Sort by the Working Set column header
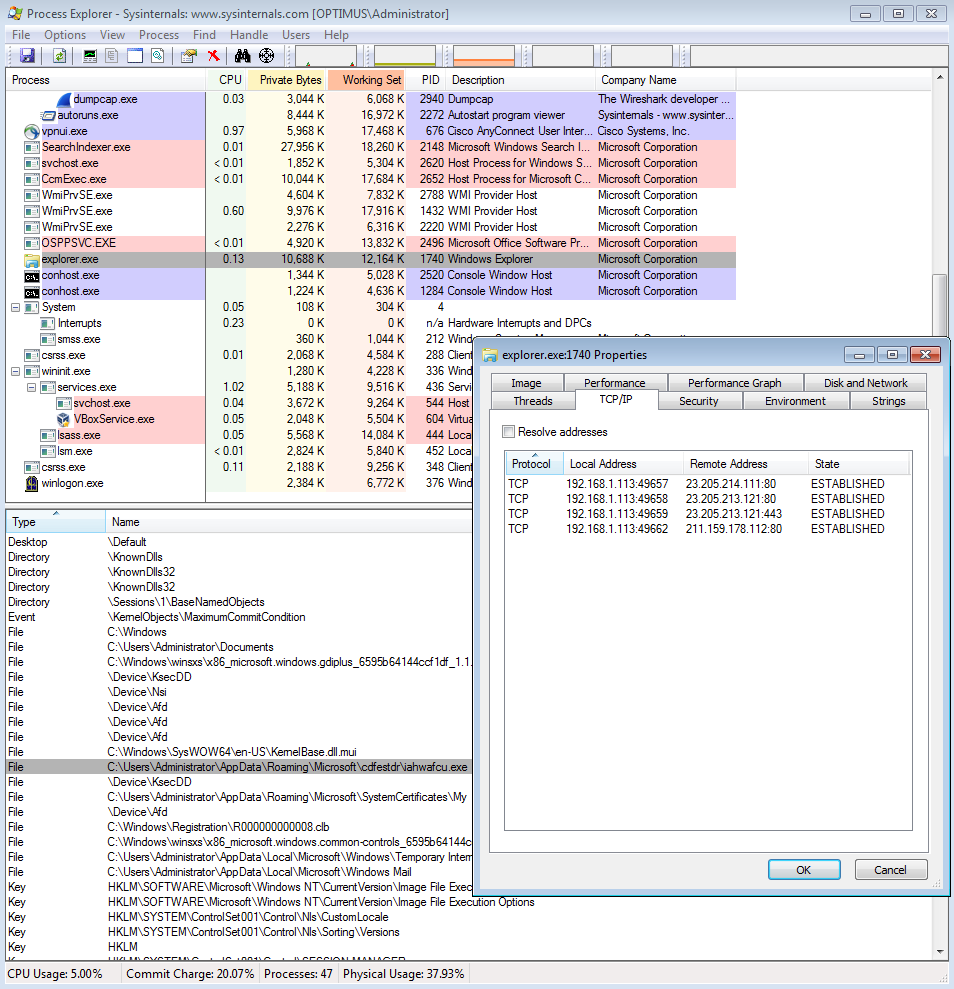Image resolution: width=954 pixels, height=989 pixels. pos(366,80)
